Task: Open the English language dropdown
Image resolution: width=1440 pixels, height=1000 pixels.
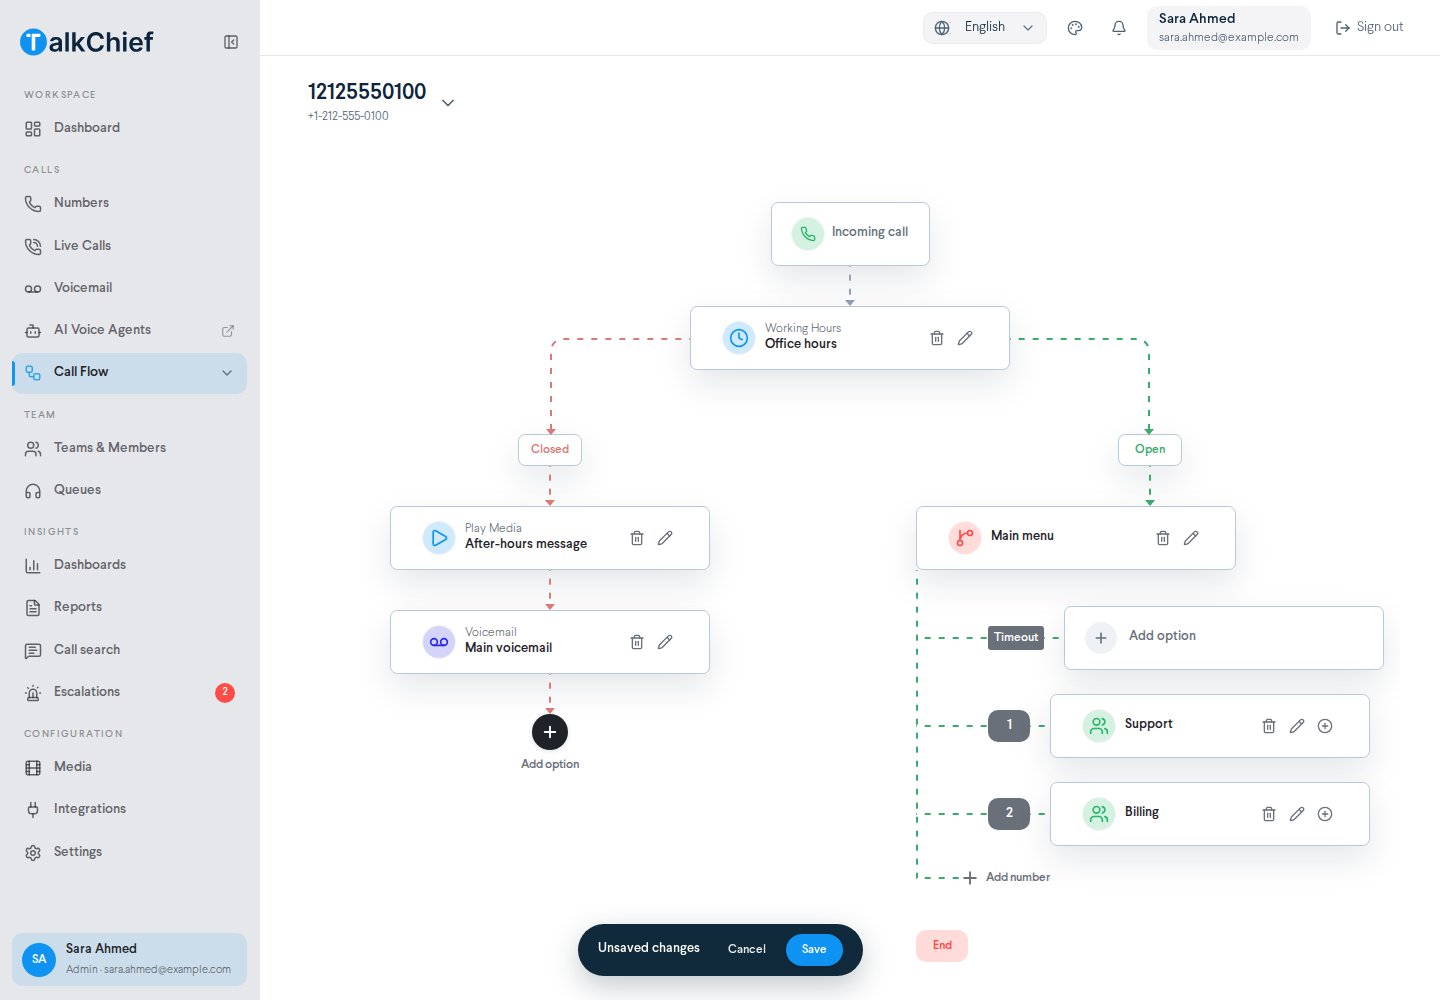Action: coord(985,28)
